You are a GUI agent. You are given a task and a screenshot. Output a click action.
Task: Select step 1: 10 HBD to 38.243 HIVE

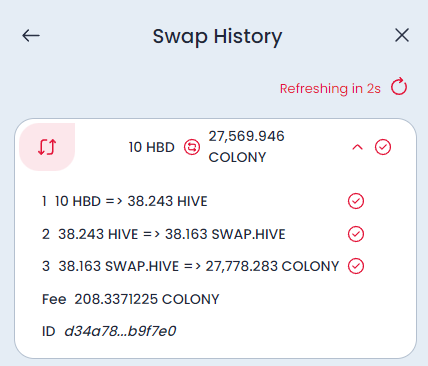(x=125, y=201)
